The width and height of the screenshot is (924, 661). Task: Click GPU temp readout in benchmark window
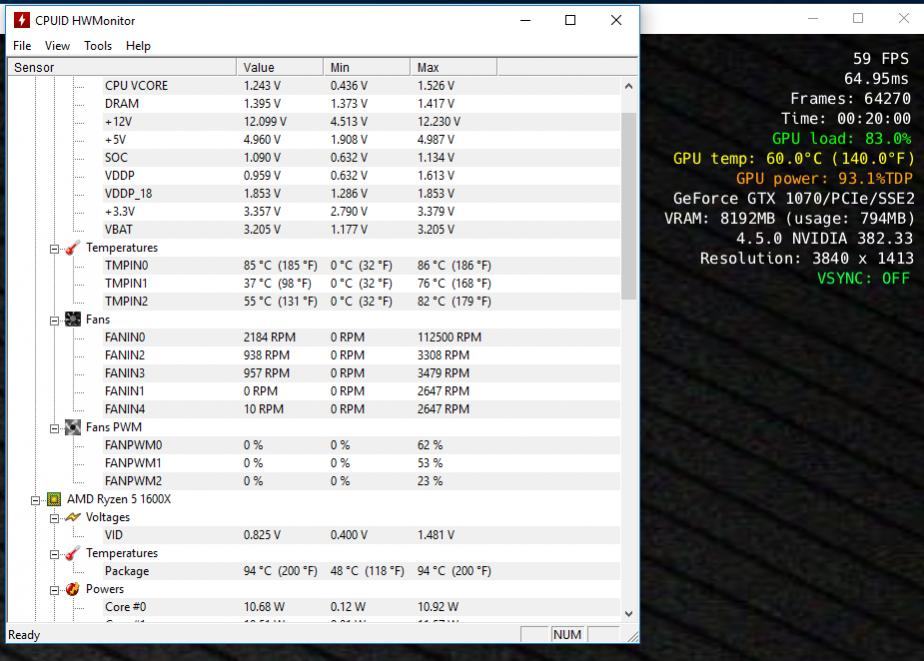point(793,158)
